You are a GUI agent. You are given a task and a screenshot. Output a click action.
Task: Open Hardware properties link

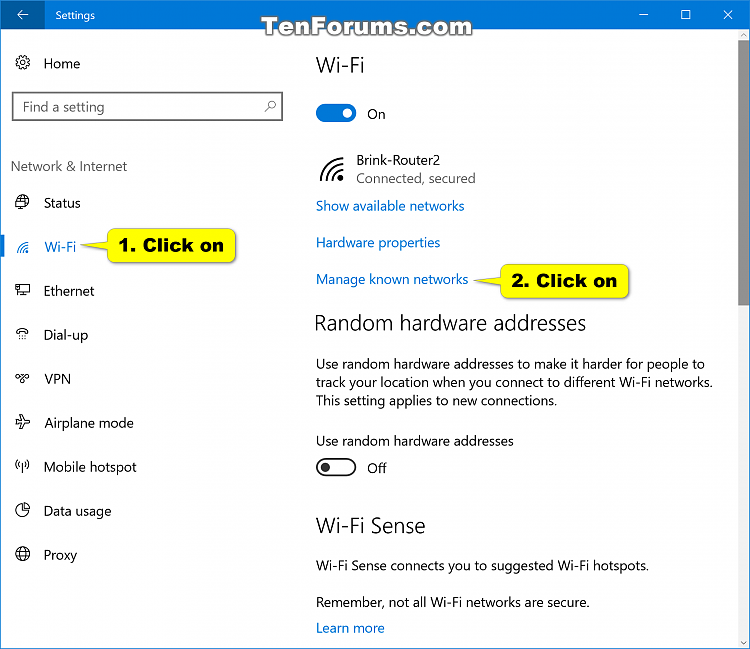click(378, 243)
